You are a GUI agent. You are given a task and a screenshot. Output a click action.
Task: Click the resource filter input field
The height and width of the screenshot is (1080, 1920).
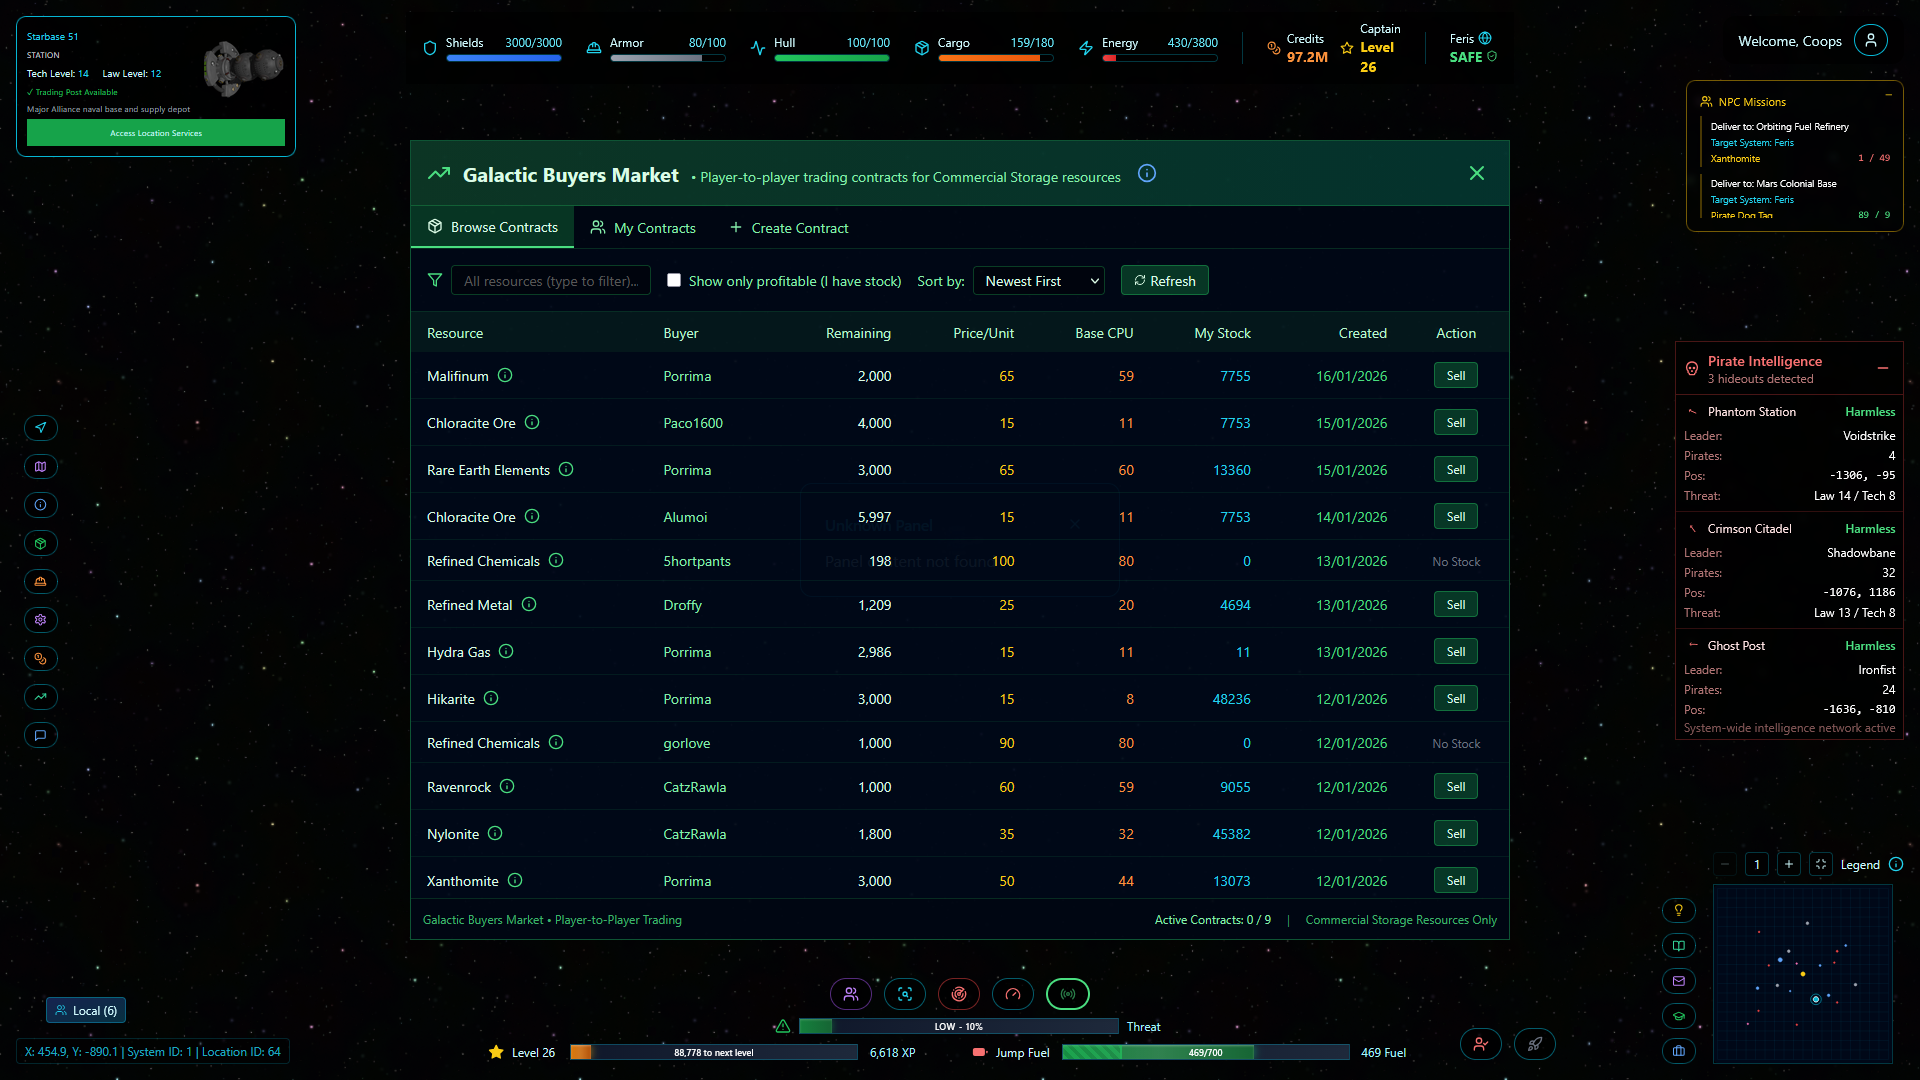(551, 281)
